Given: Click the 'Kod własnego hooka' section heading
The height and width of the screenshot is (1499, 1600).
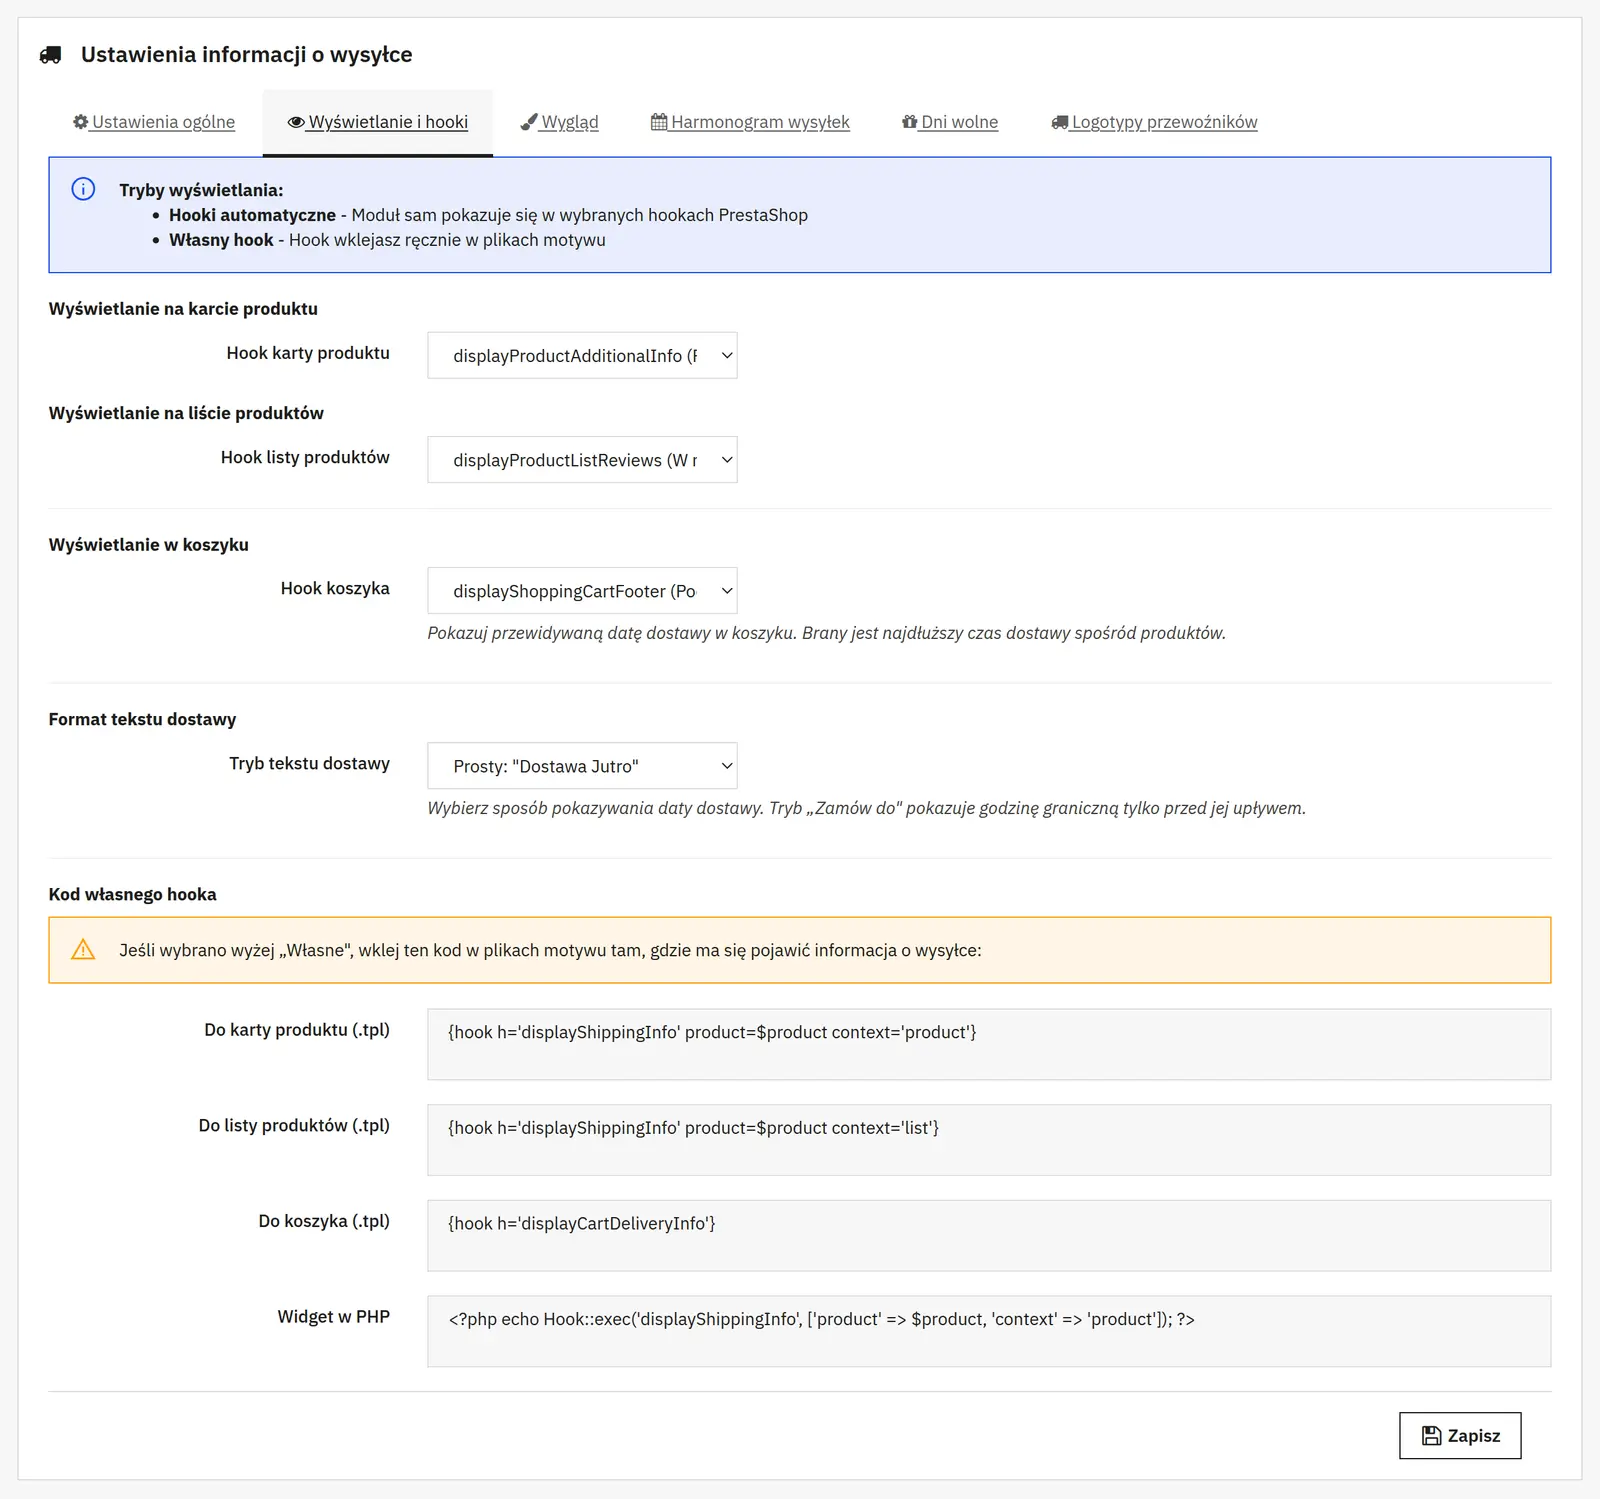Looking at the screenshot, I should click(x=132, y=894).
